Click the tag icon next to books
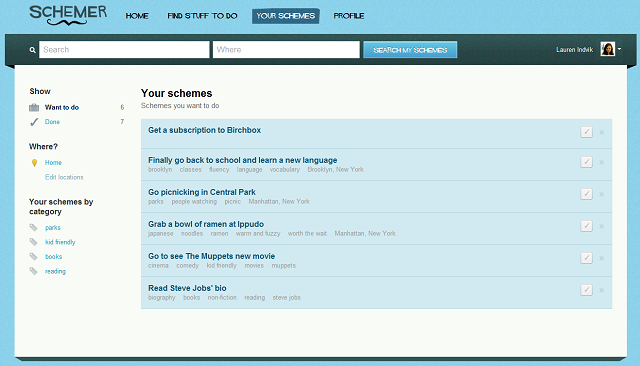The height and width of the screenshot is (366, 640). (x=33, y=256)
